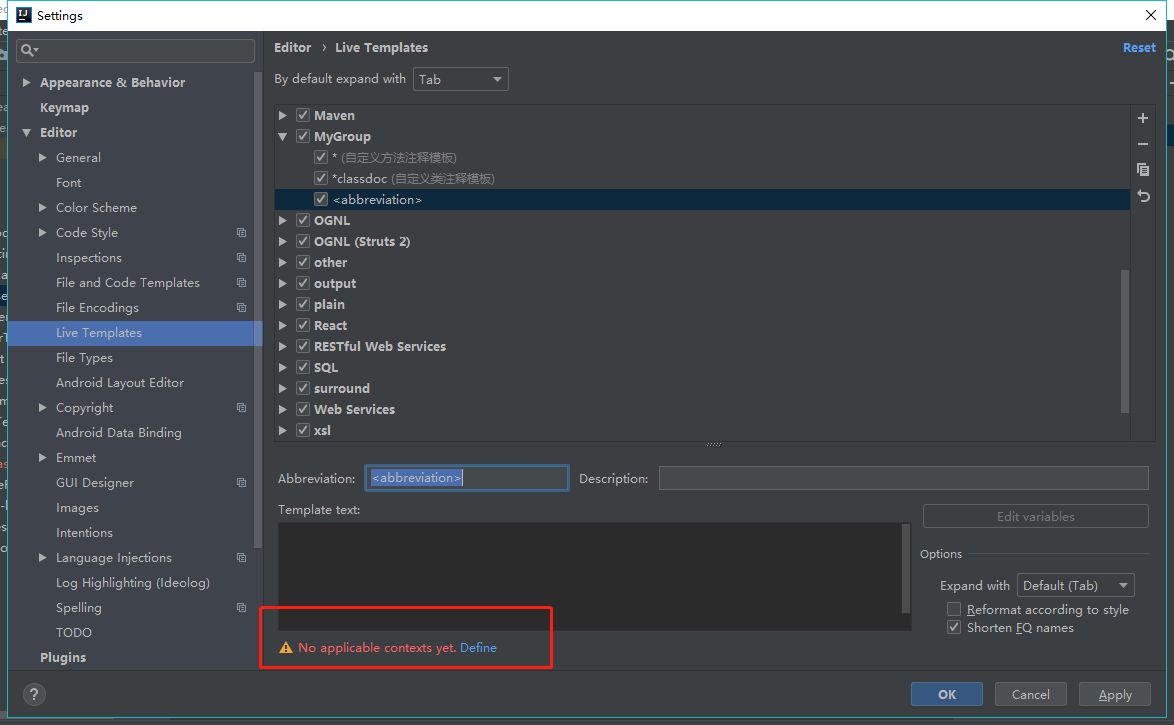Image resolution: width=1174 pixels, height=725 pixels.
Task: Duplicate the selected template via copy icon
Action: (x=1143, y=170)
